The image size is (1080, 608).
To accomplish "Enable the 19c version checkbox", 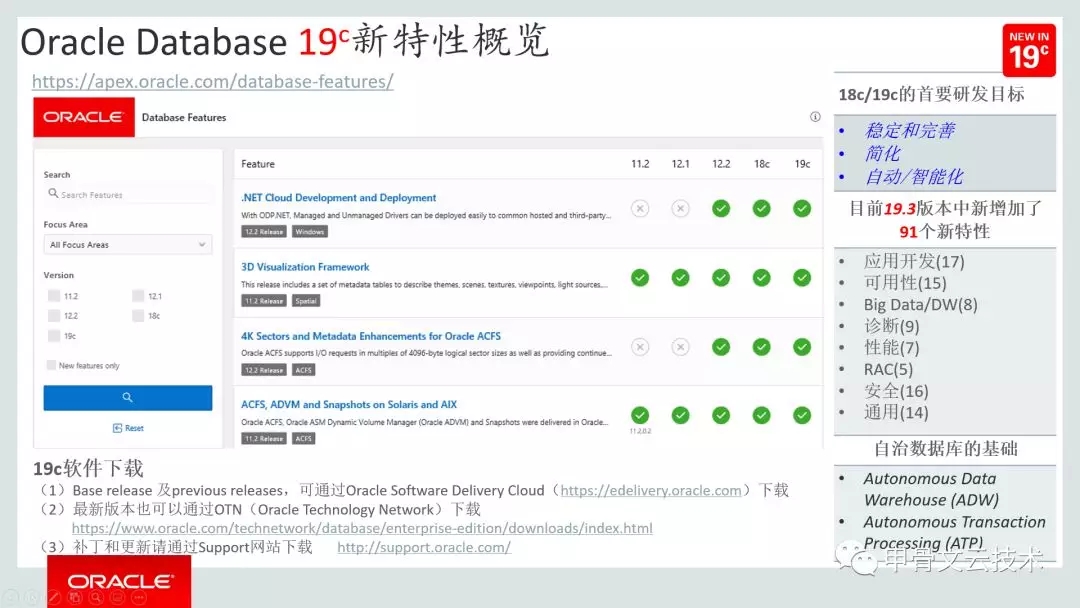I will coord(53,336).
